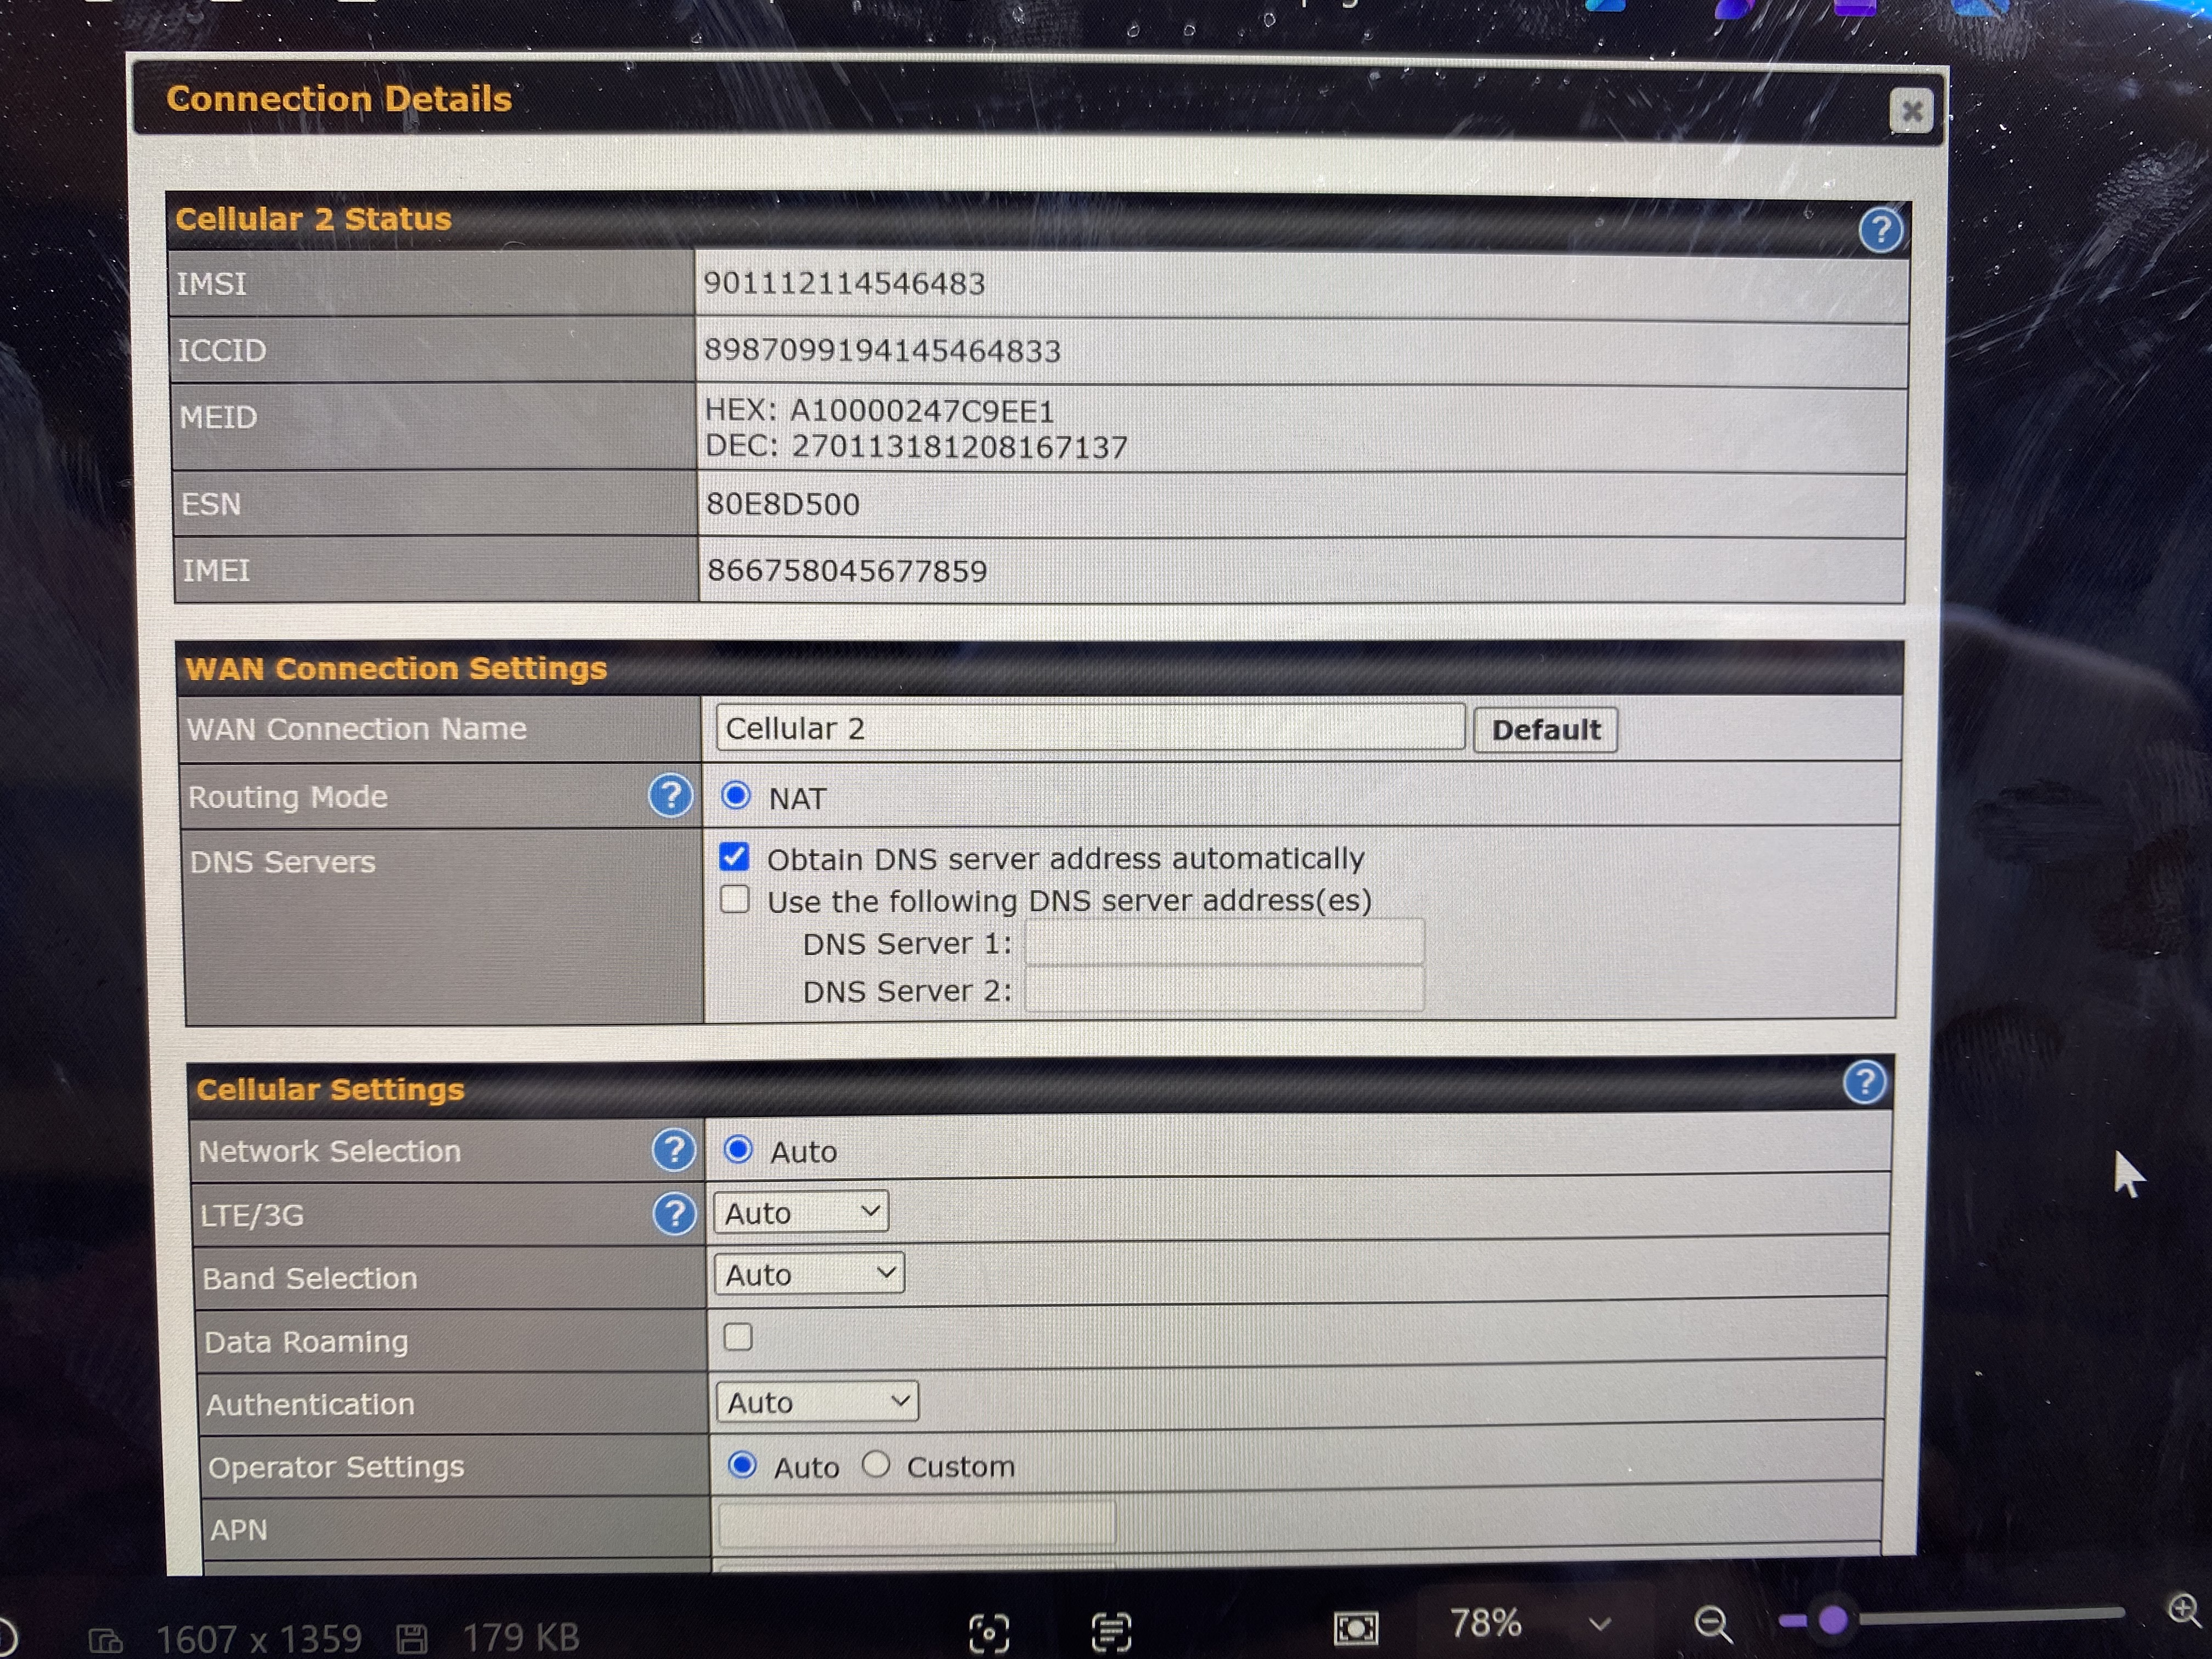Click the image zoom slider handle
This screenshot has height=1659, width=2212.
click(x=1832, y=1620)
